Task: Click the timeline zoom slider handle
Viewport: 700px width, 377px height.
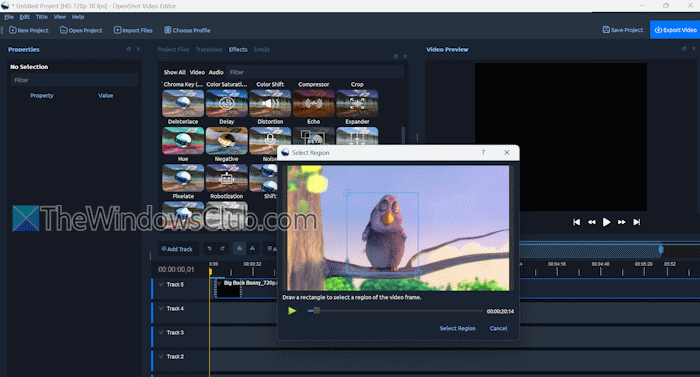Action: 661,250
